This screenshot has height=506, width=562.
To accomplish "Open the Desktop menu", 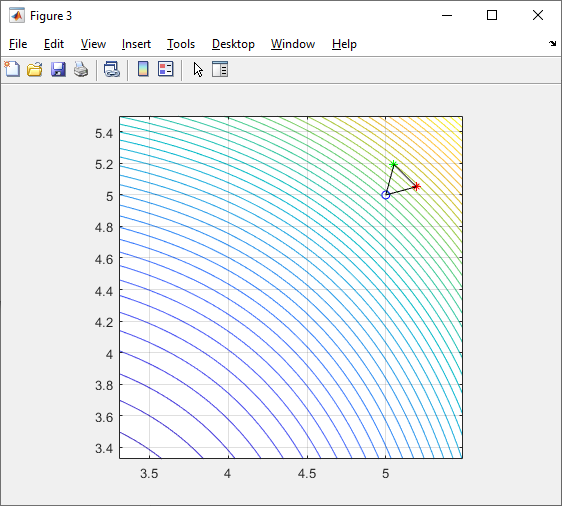I will click(x=233, y=44).
